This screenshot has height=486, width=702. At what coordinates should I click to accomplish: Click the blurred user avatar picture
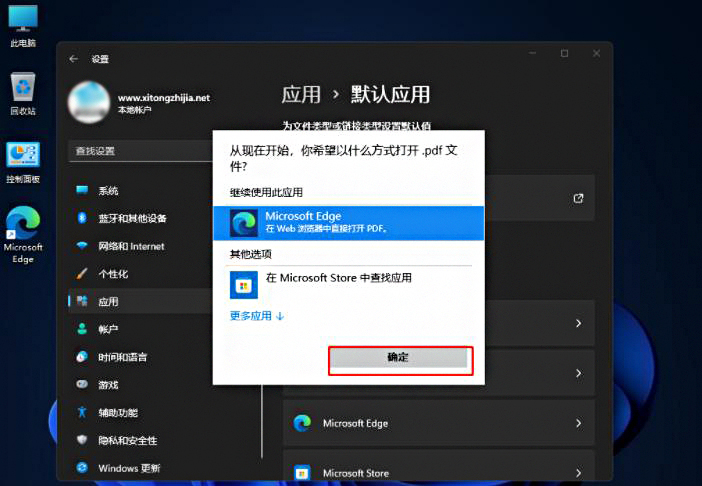coord(89,102)
